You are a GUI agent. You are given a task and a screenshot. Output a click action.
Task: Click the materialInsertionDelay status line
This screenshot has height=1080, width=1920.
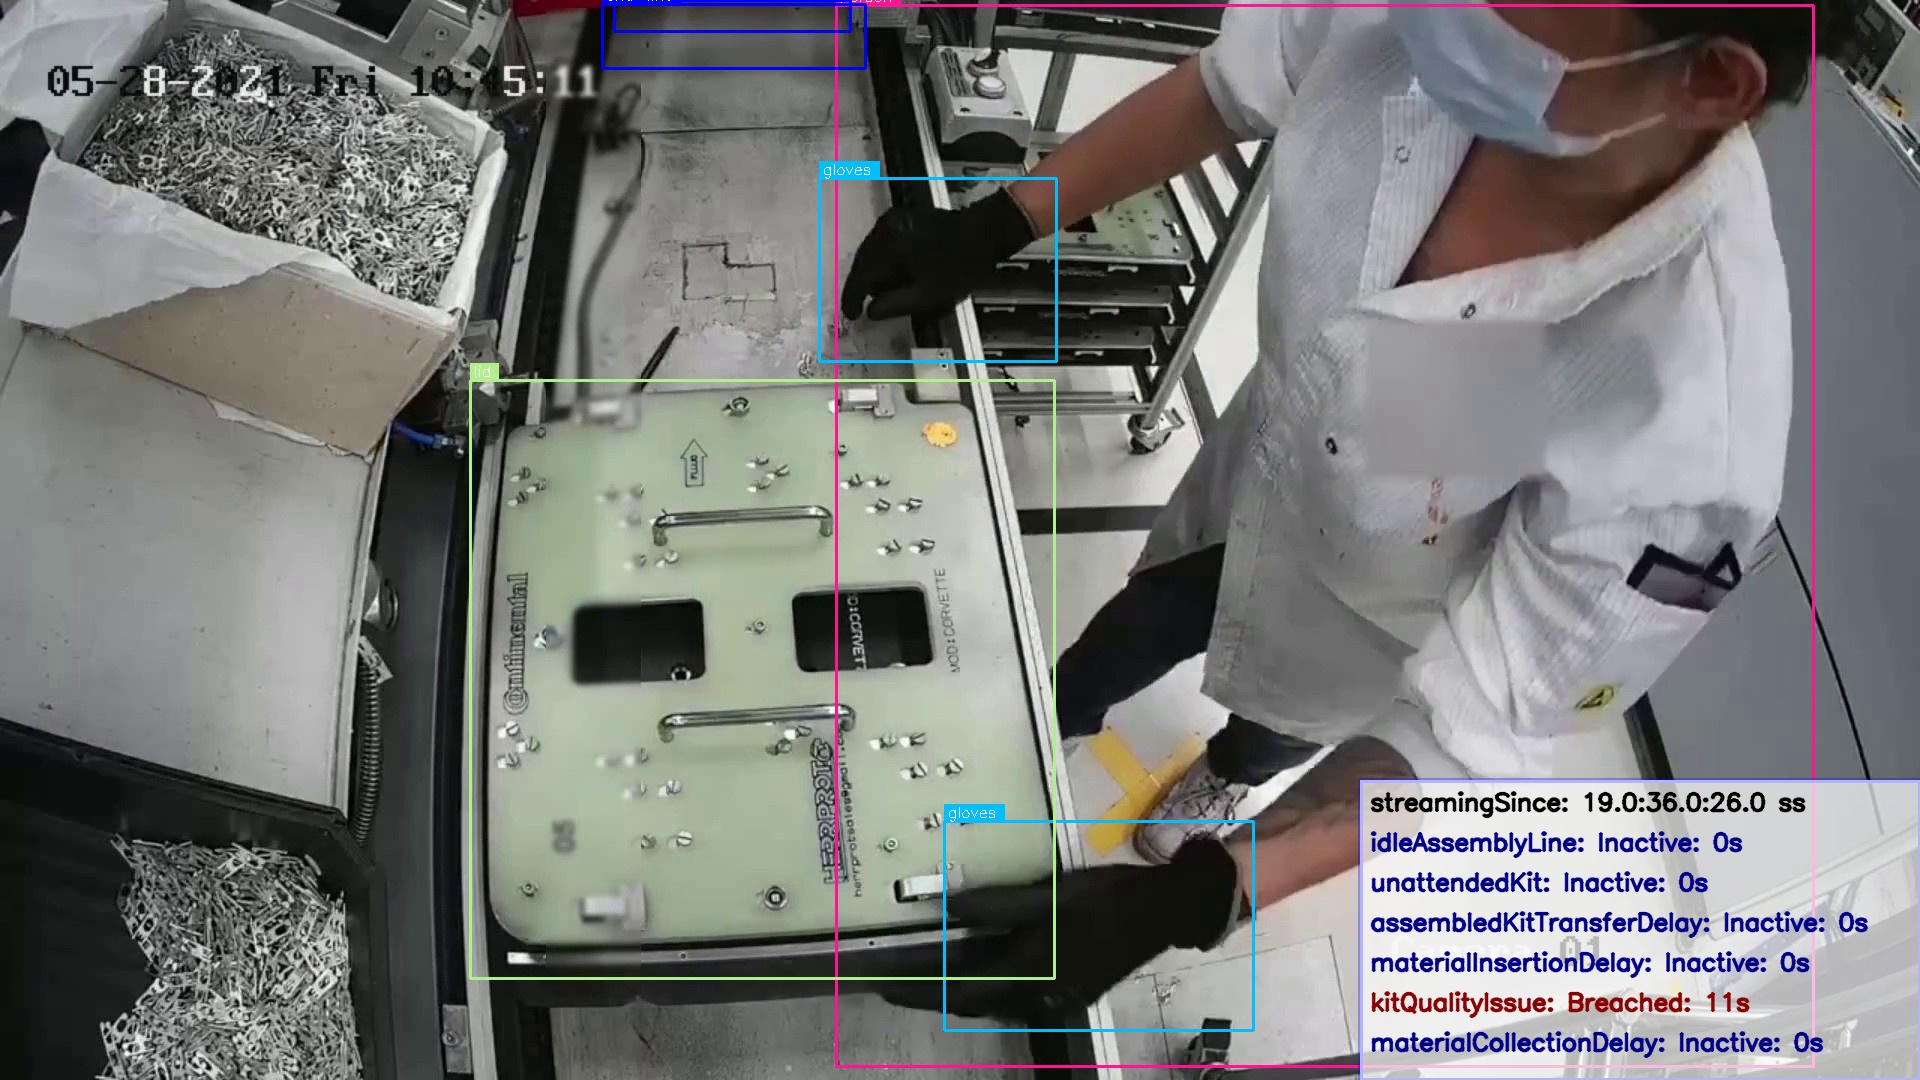[x=1589, y=963]
